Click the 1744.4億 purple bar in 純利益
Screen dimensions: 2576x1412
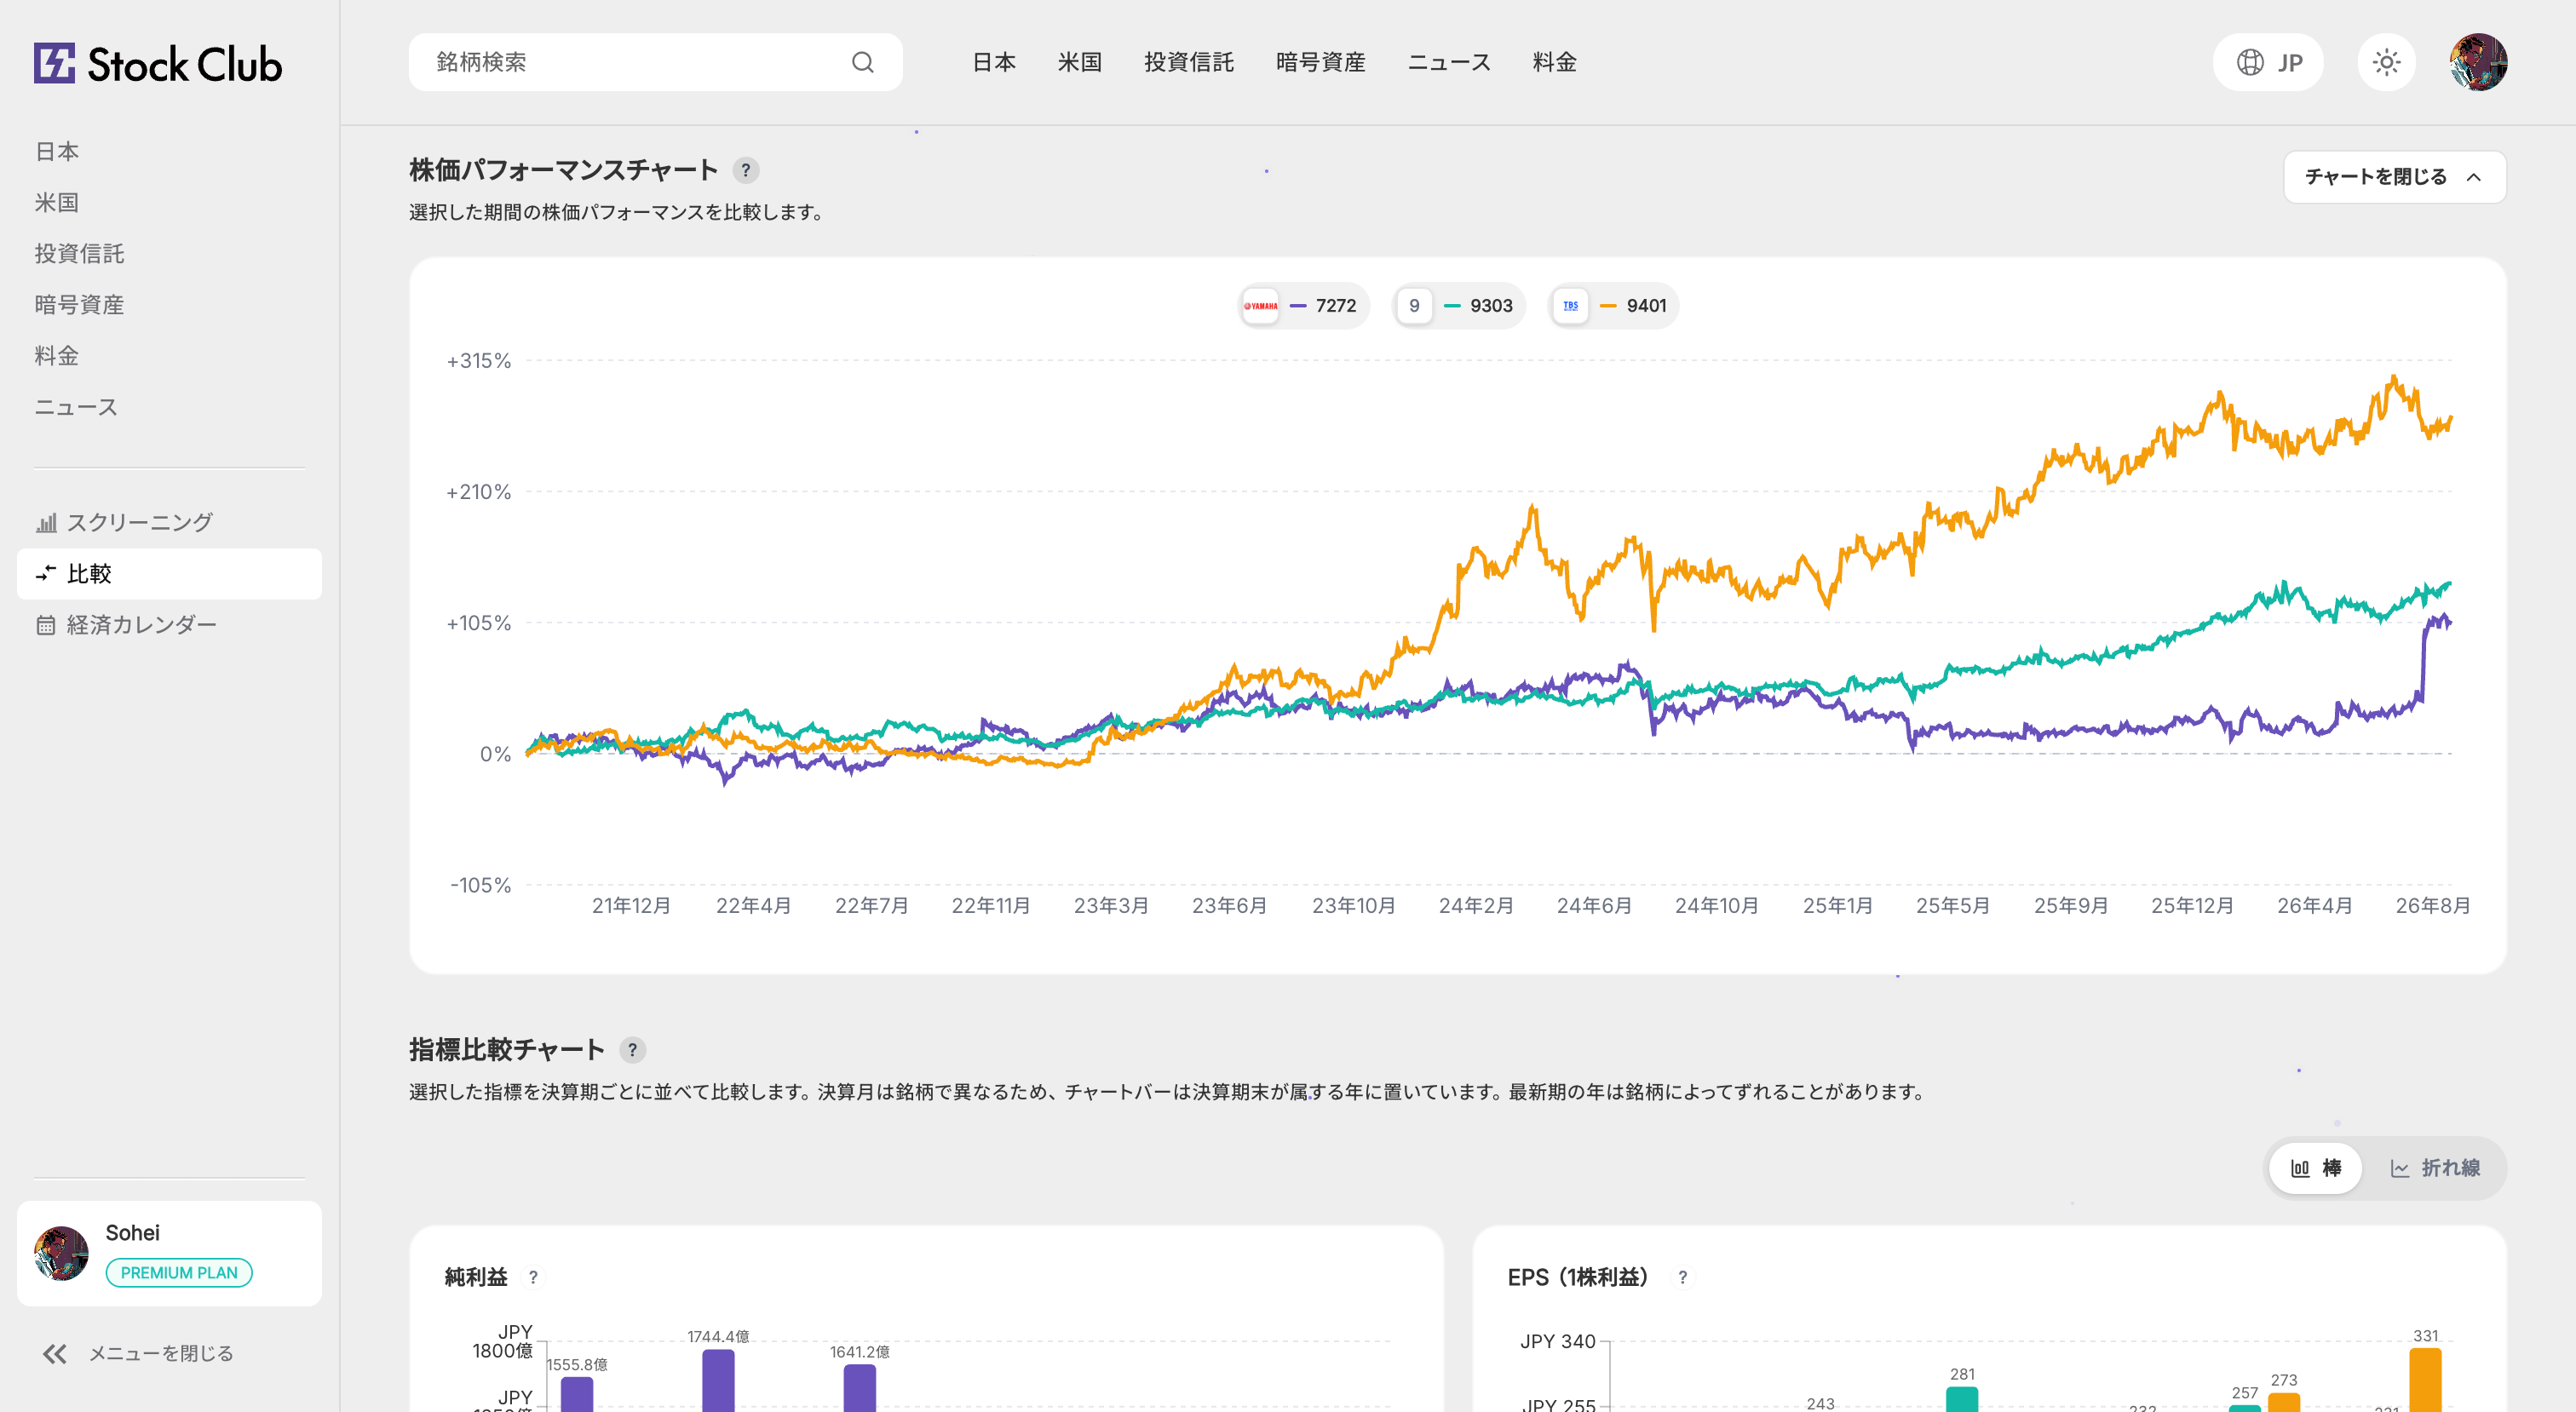coord(718,1380)
